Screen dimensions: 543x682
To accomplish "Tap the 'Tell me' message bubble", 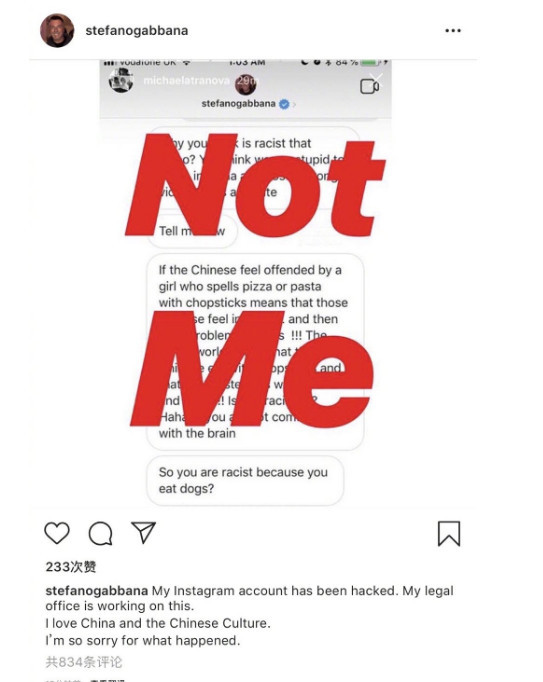I will (192, 231).
